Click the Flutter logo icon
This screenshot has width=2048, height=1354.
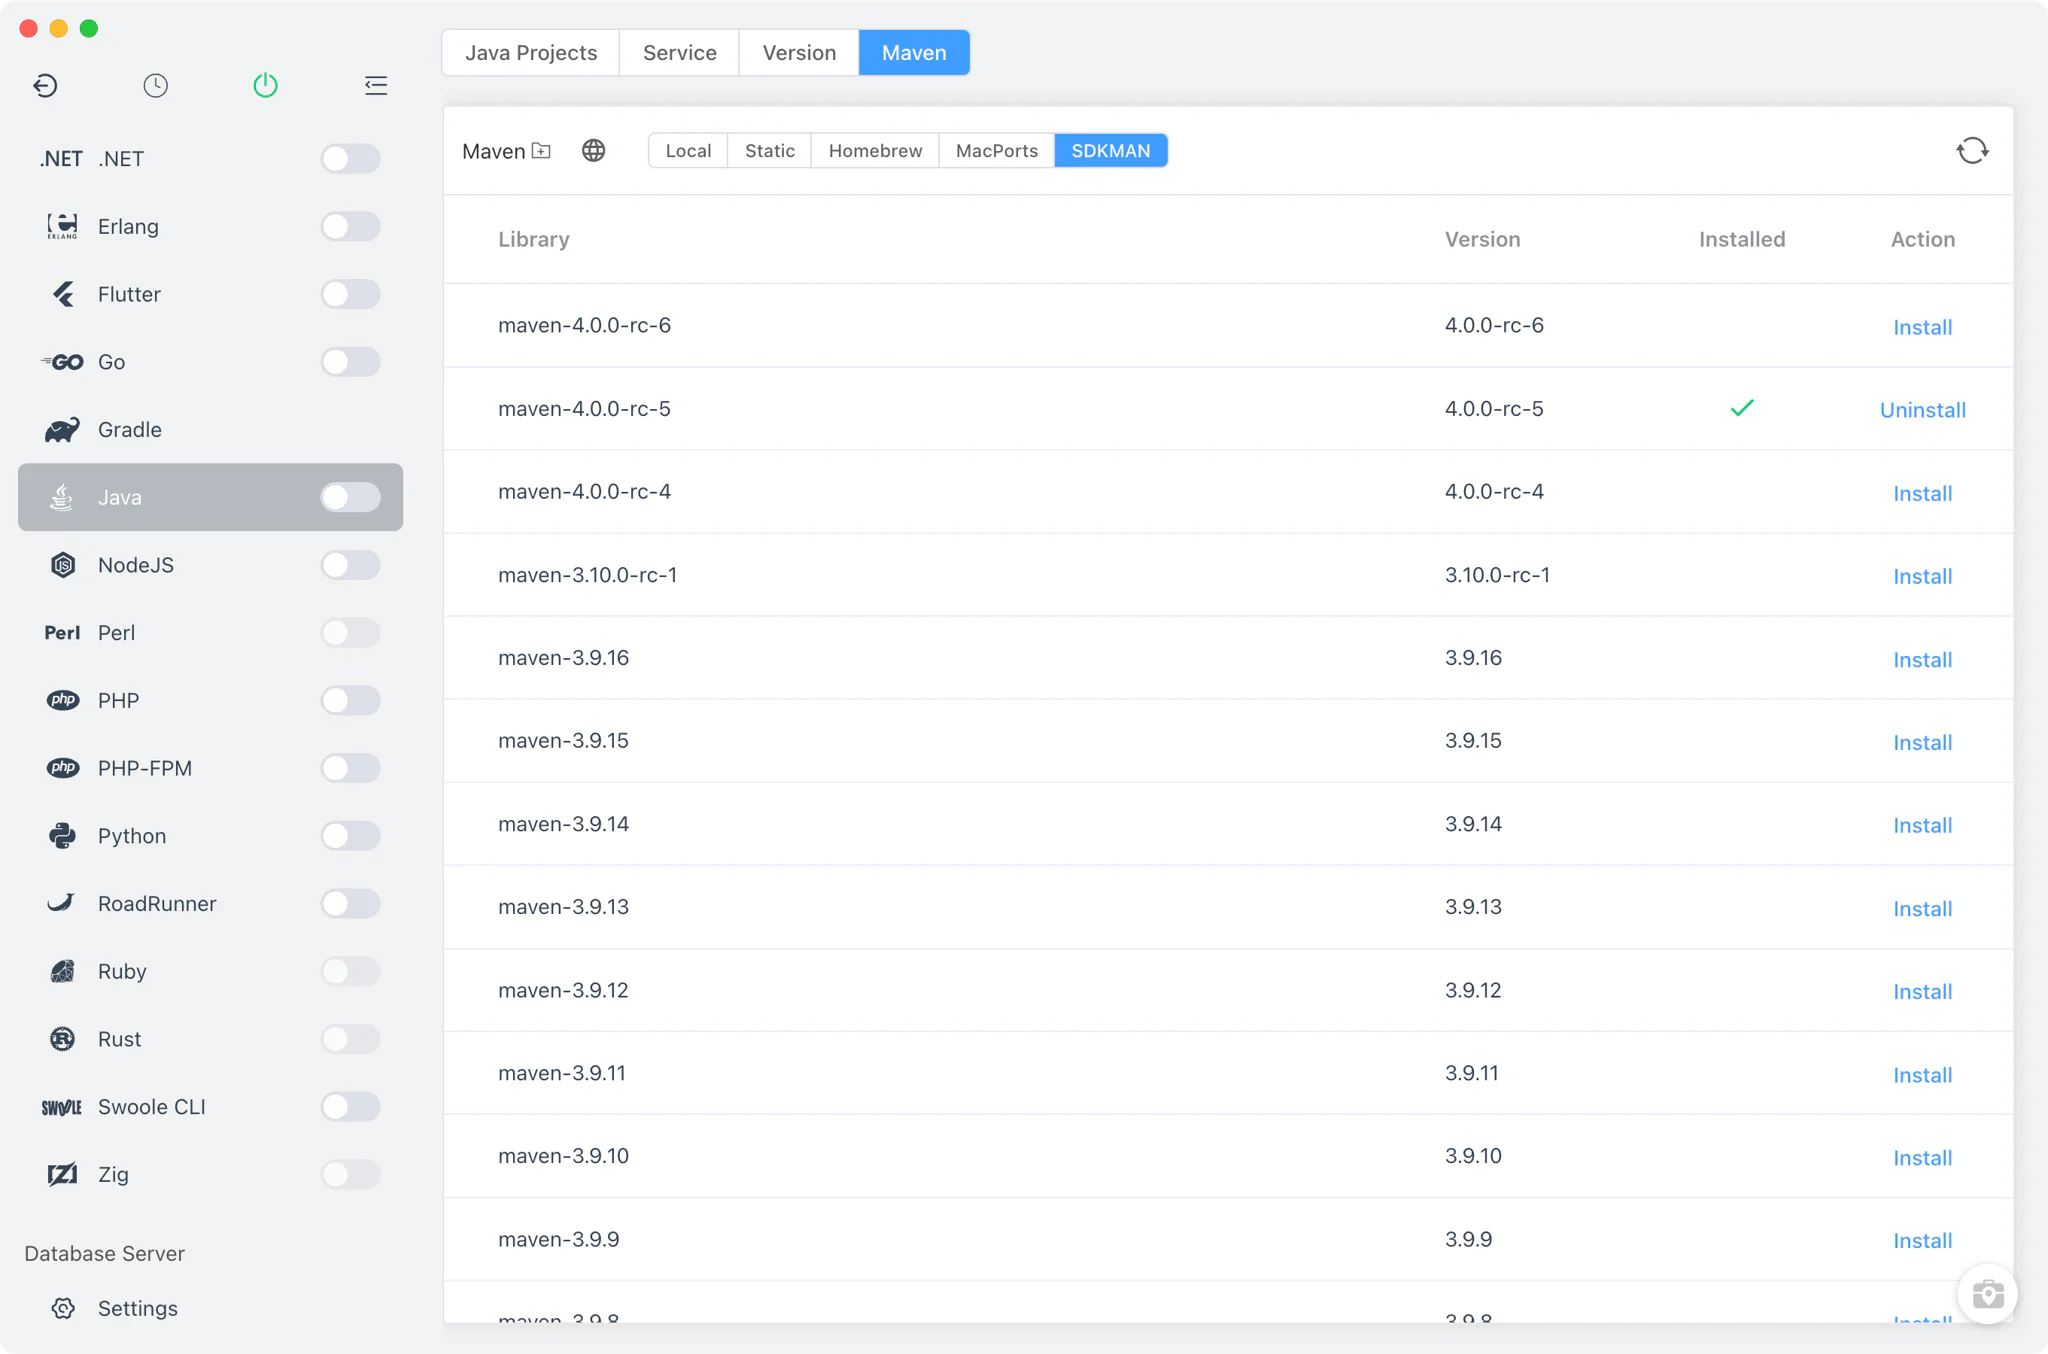pos(63,294)
